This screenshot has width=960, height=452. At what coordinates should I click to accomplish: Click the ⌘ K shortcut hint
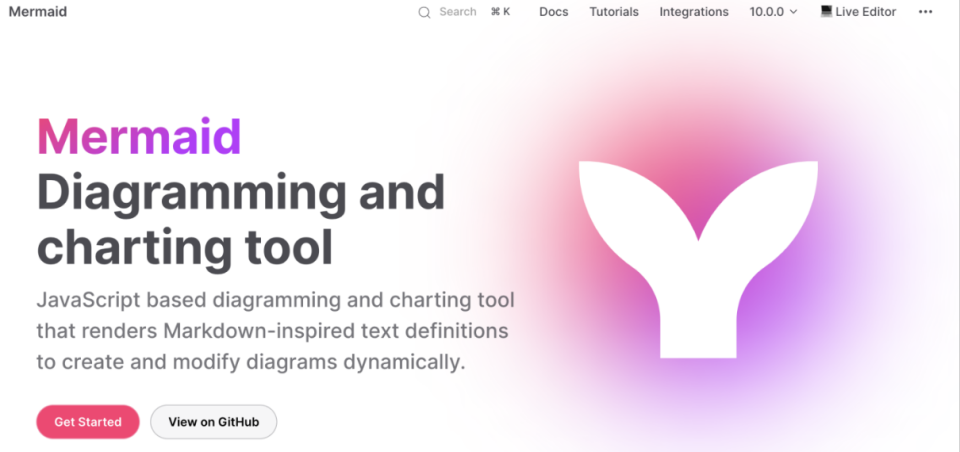pos(500,12)
